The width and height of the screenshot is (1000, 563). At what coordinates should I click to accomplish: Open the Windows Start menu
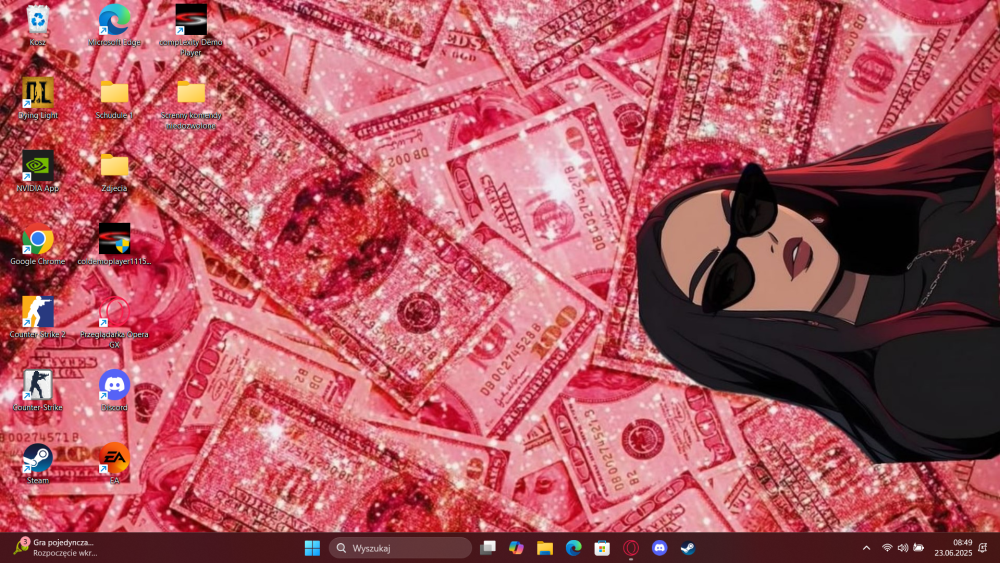312,548
